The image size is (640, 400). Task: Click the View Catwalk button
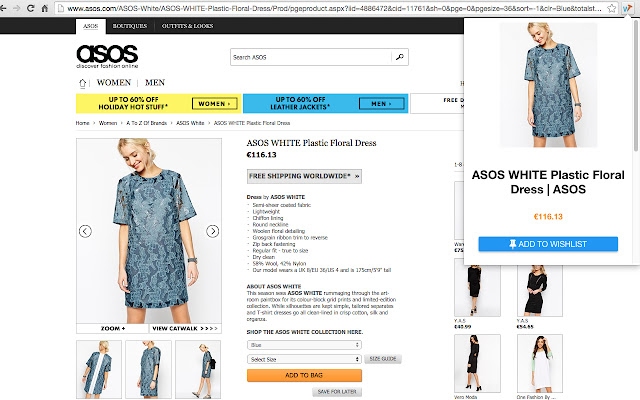[x=185, y=329]
